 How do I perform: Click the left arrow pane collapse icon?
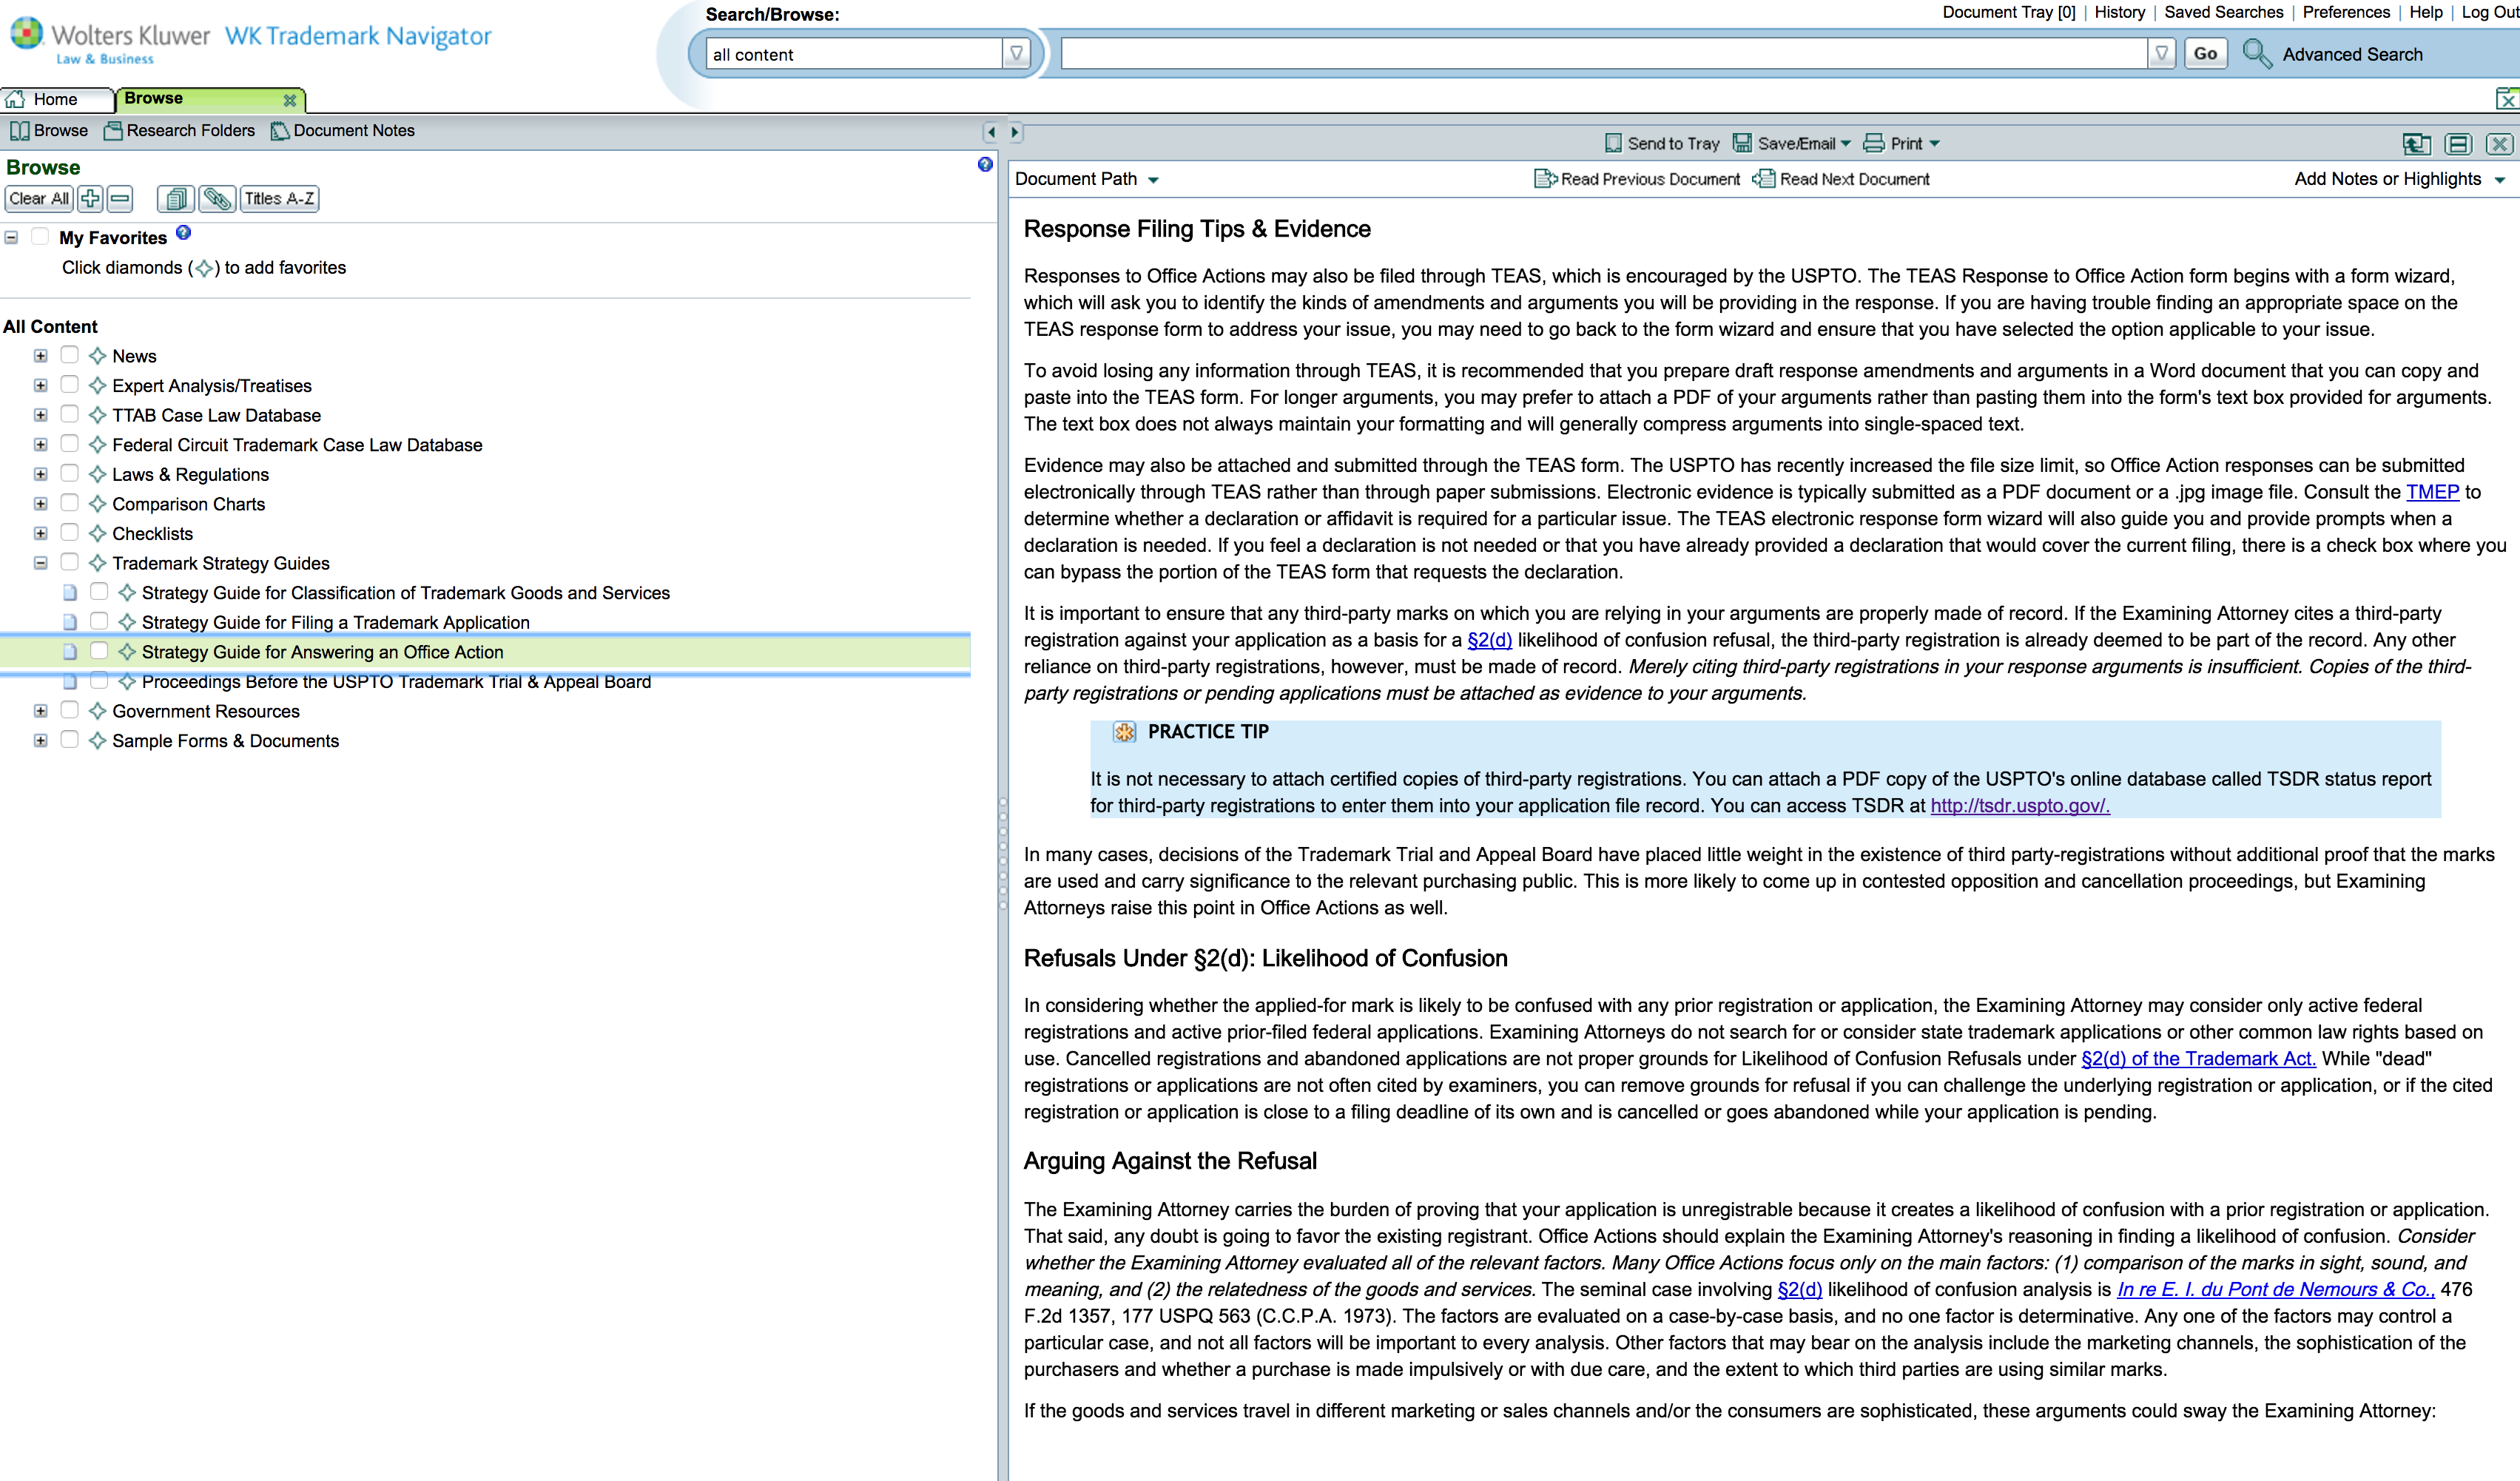click(x=991, y=131)
